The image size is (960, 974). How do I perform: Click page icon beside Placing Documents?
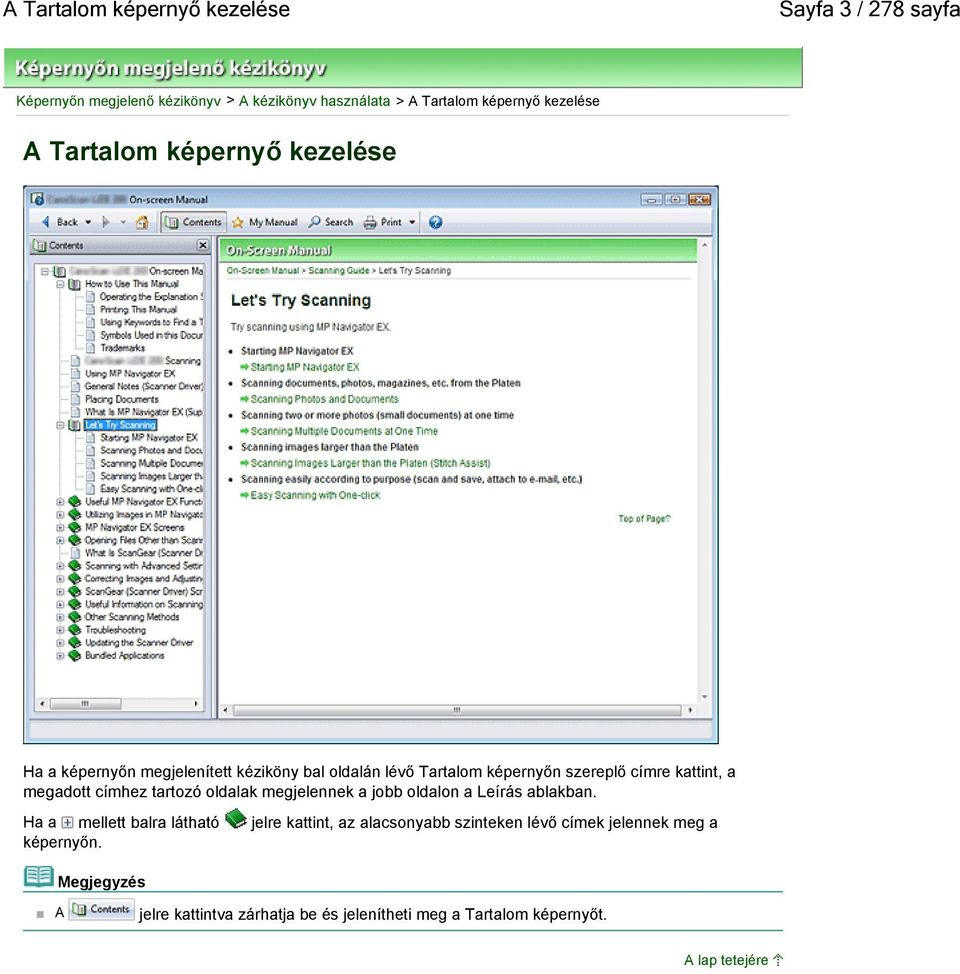pyautogui.click(x=75, y=399)
